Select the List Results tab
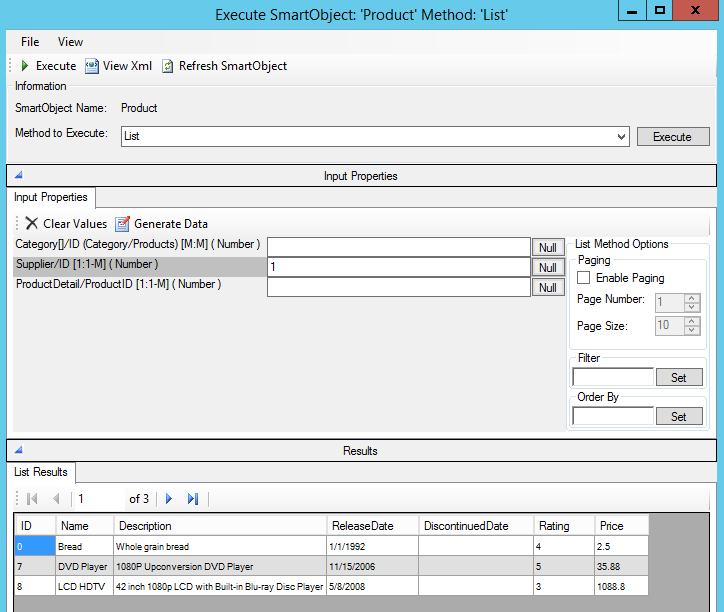Image resolution: width=724 pixels, height=612 pixels. coord(41,472)
